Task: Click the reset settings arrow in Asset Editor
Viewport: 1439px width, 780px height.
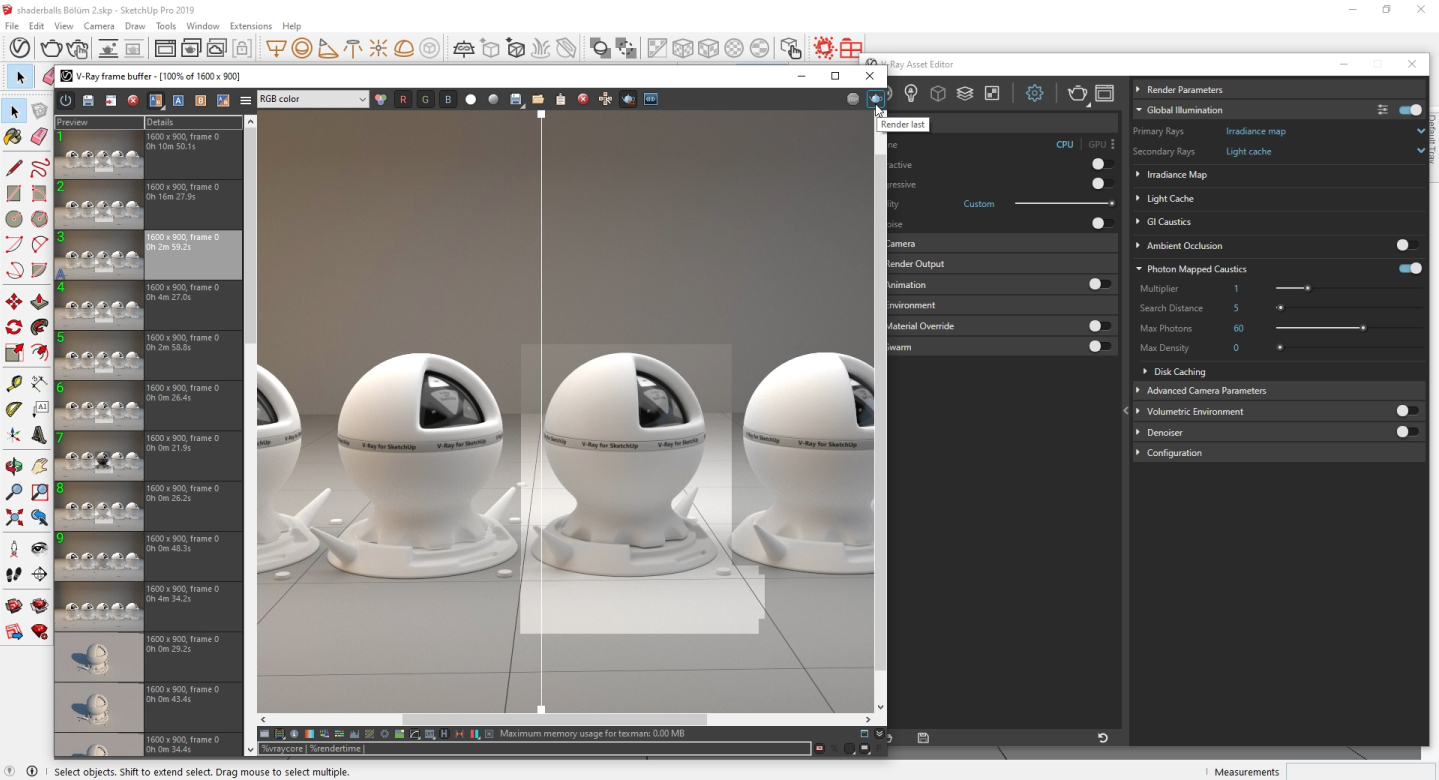Action: [1103, 738]
